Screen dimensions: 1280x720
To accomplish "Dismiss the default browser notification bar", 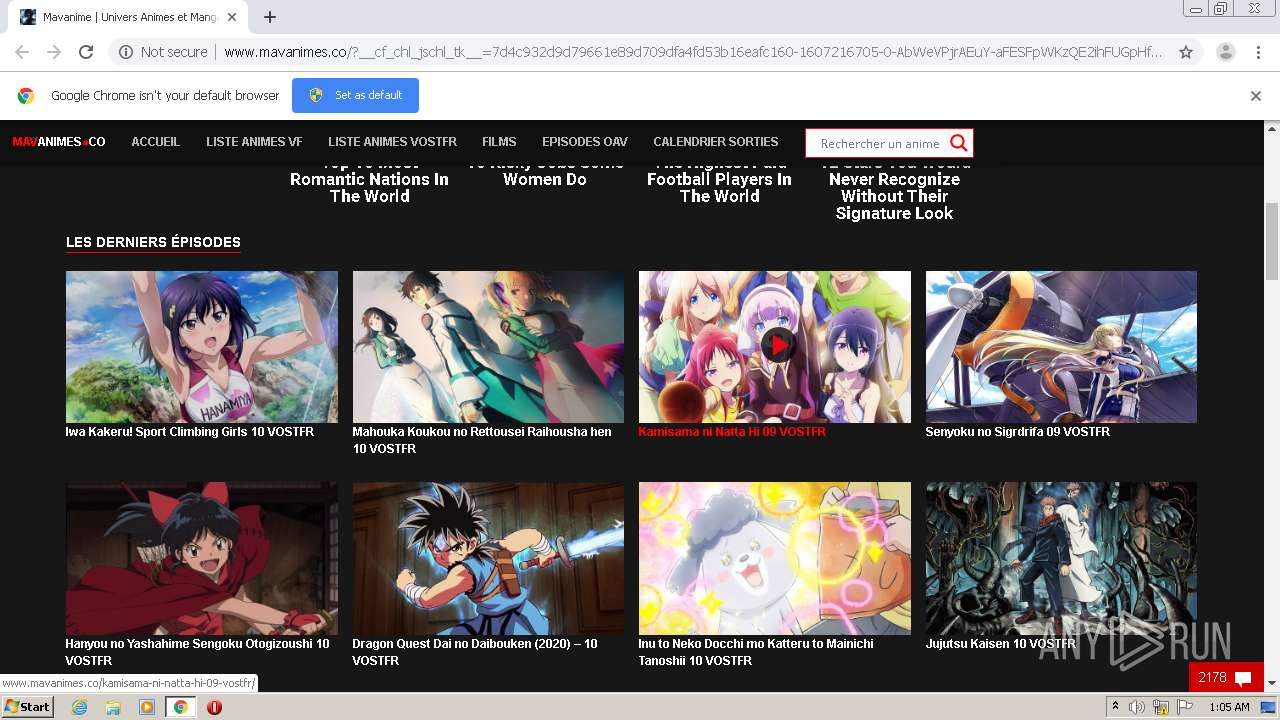I will [1256, 96].
